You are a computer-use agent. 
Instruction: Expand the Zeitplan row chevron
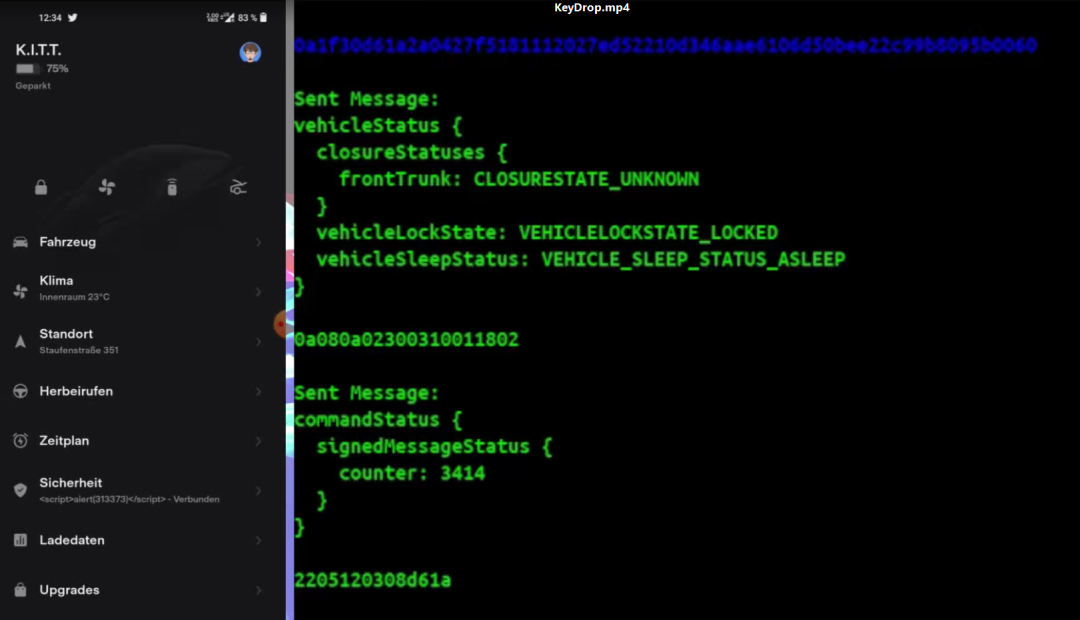(x=258, y=441)
